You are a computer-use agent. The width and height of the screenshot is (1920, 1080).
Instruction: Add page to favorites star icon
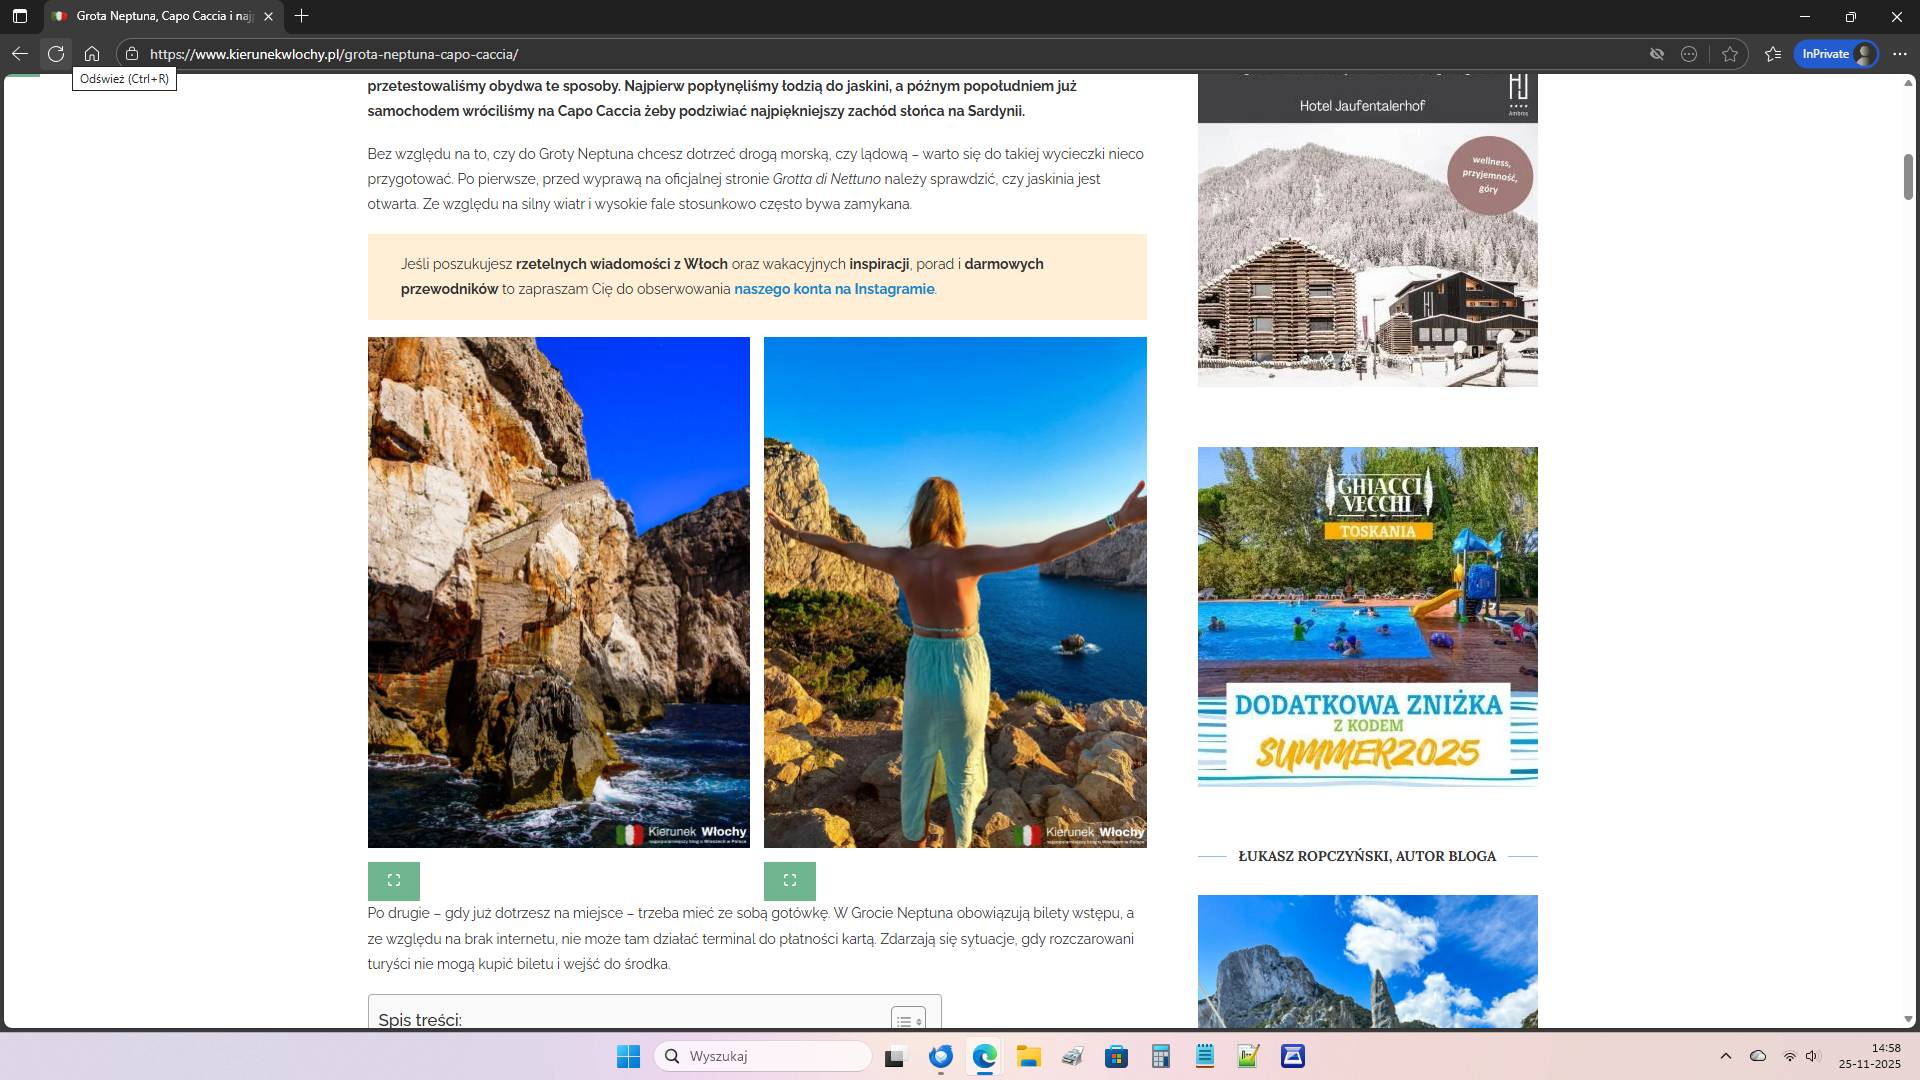pyautogui.click(x=1730, y=54)
